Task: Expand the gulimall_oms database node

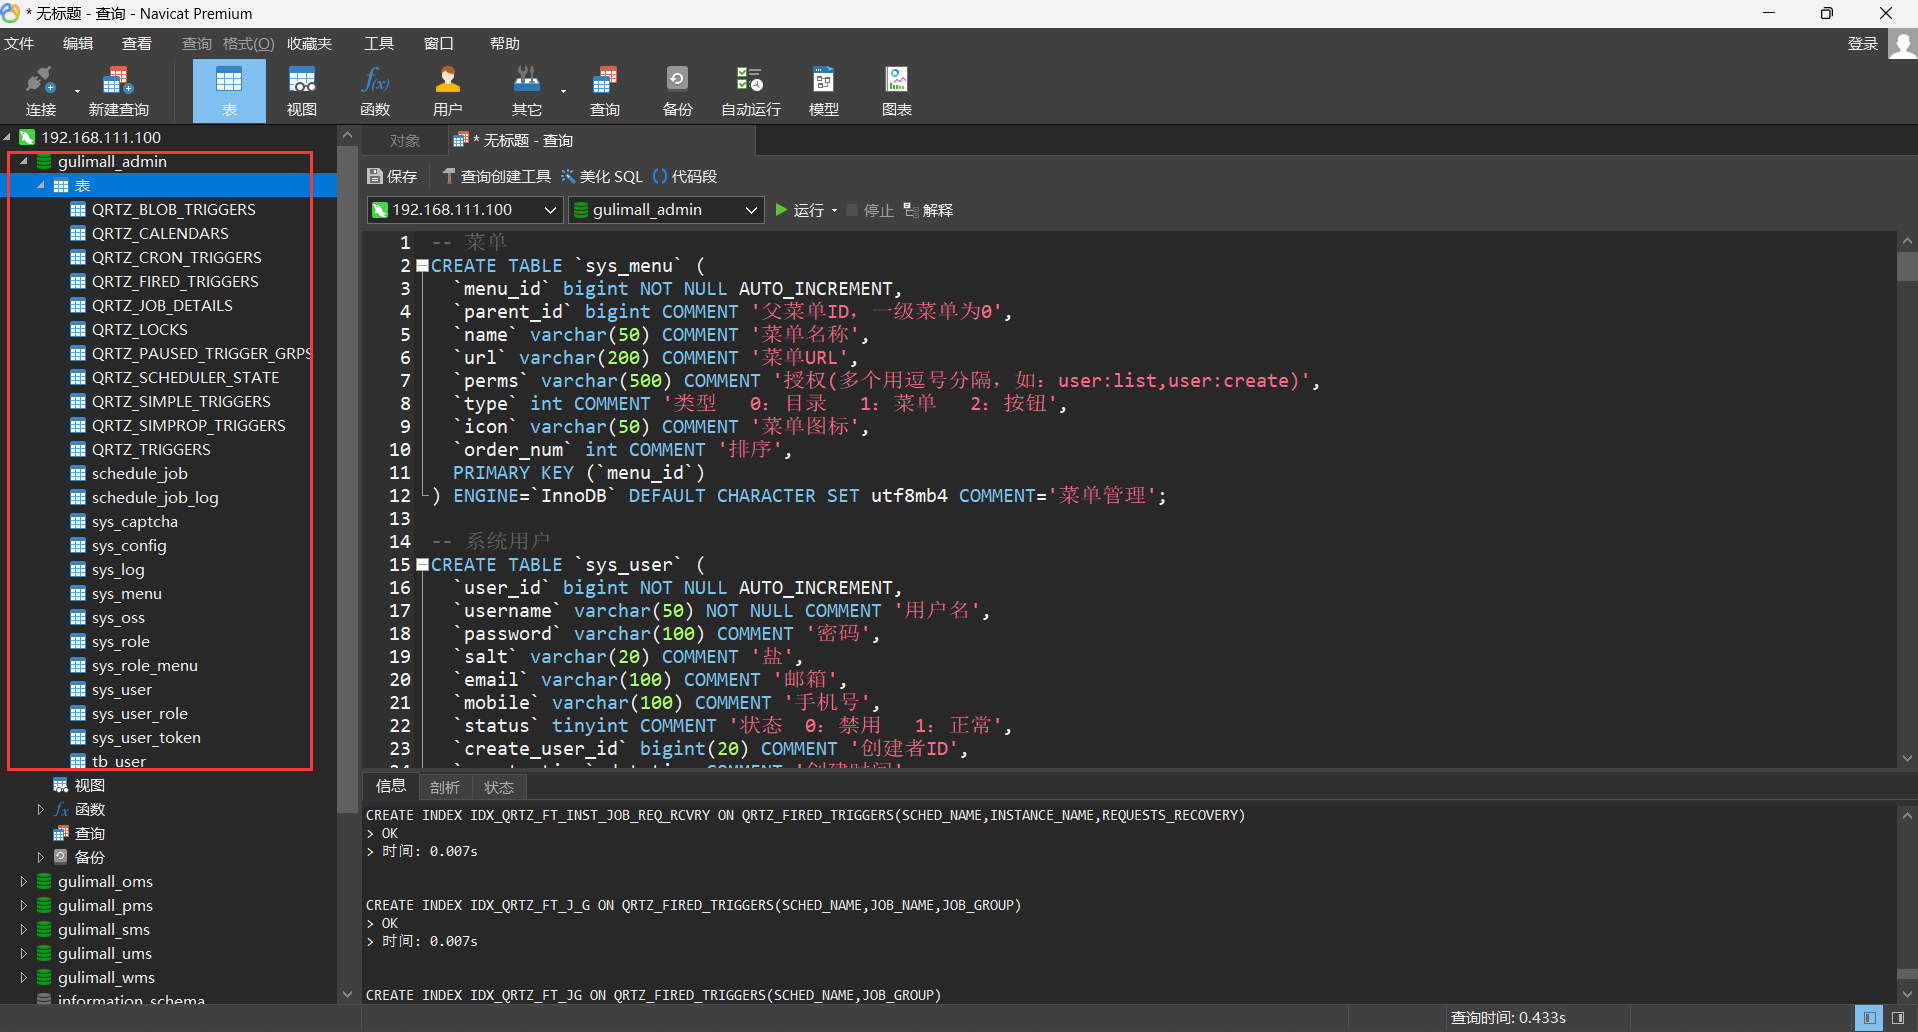Action: [x=24, y=881]
